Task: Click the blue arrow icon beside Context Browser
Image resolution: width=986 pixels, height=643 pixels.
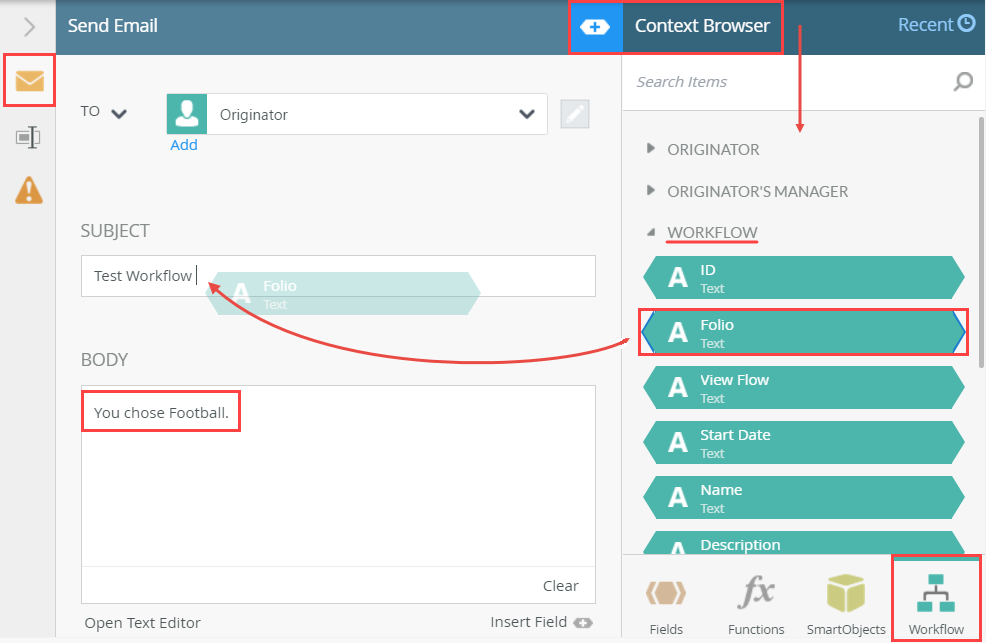Action: coord(596,24)
